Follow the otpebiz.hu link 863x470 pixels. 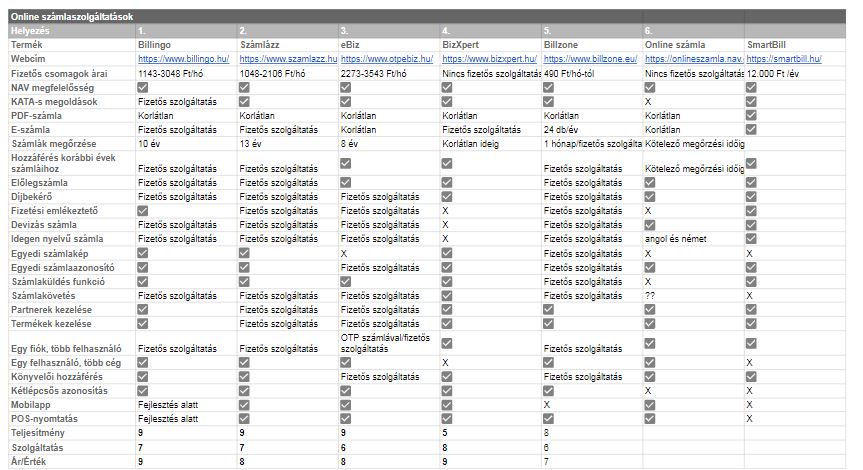tap(386, 60)
